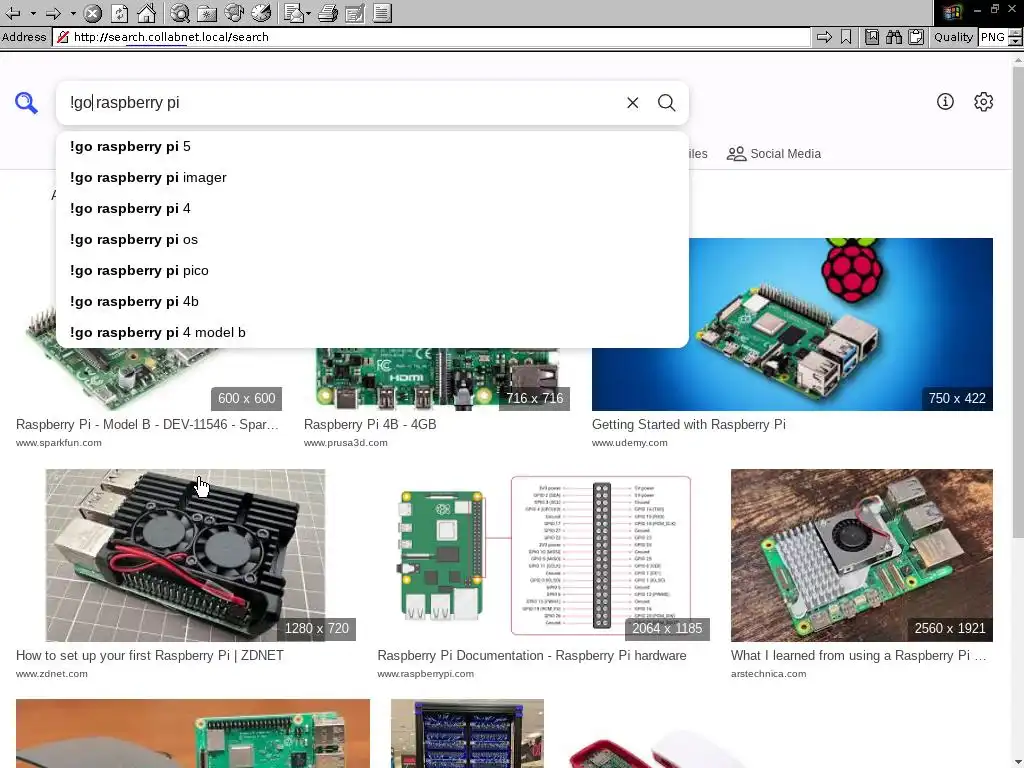
Task: Open the Ars Technica Raspberry Pi image
Action: pos(862,555)
